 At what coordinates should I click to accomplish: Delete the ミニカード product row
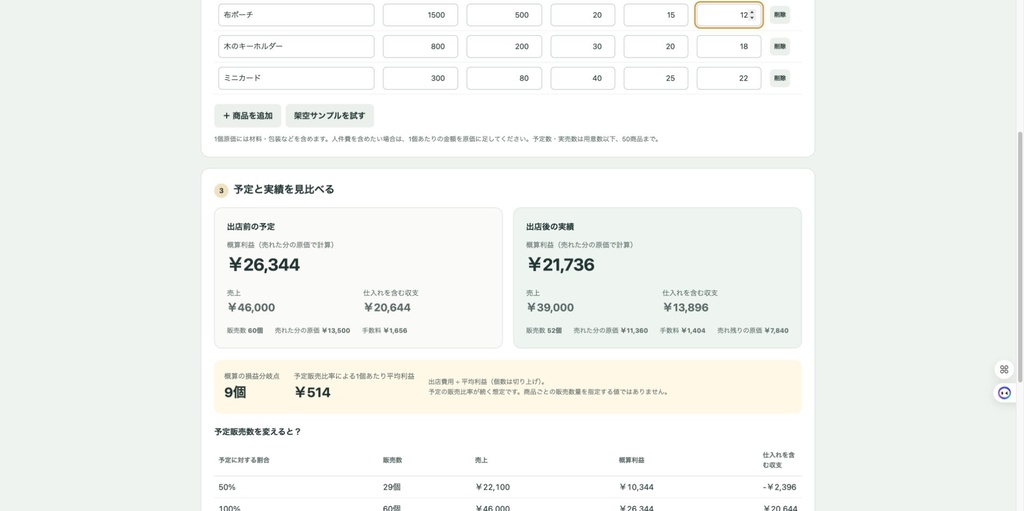pyautogui.click(x=780, y=78)
